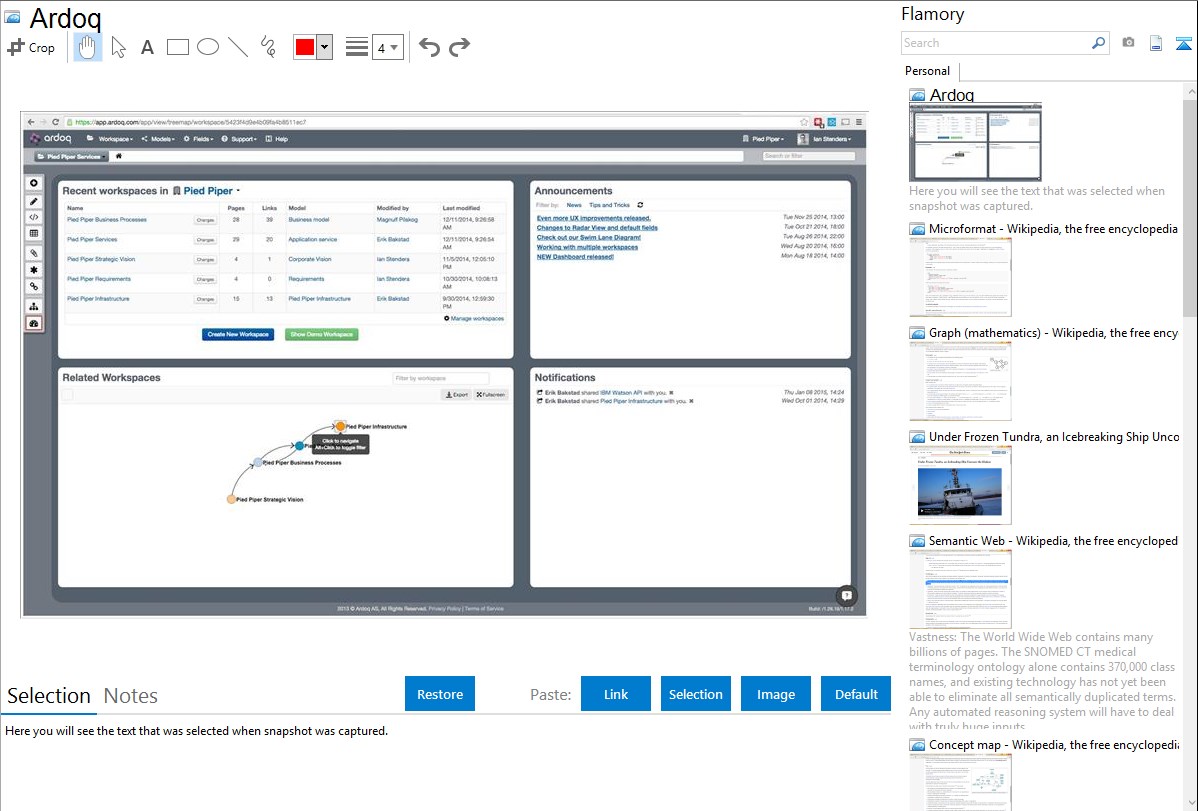Image resolution: width=1198 pixels, height=811 pixels.
Task: Open the Under Frozen Tundra snapshot thumbnail
Action: click(960, 485)
